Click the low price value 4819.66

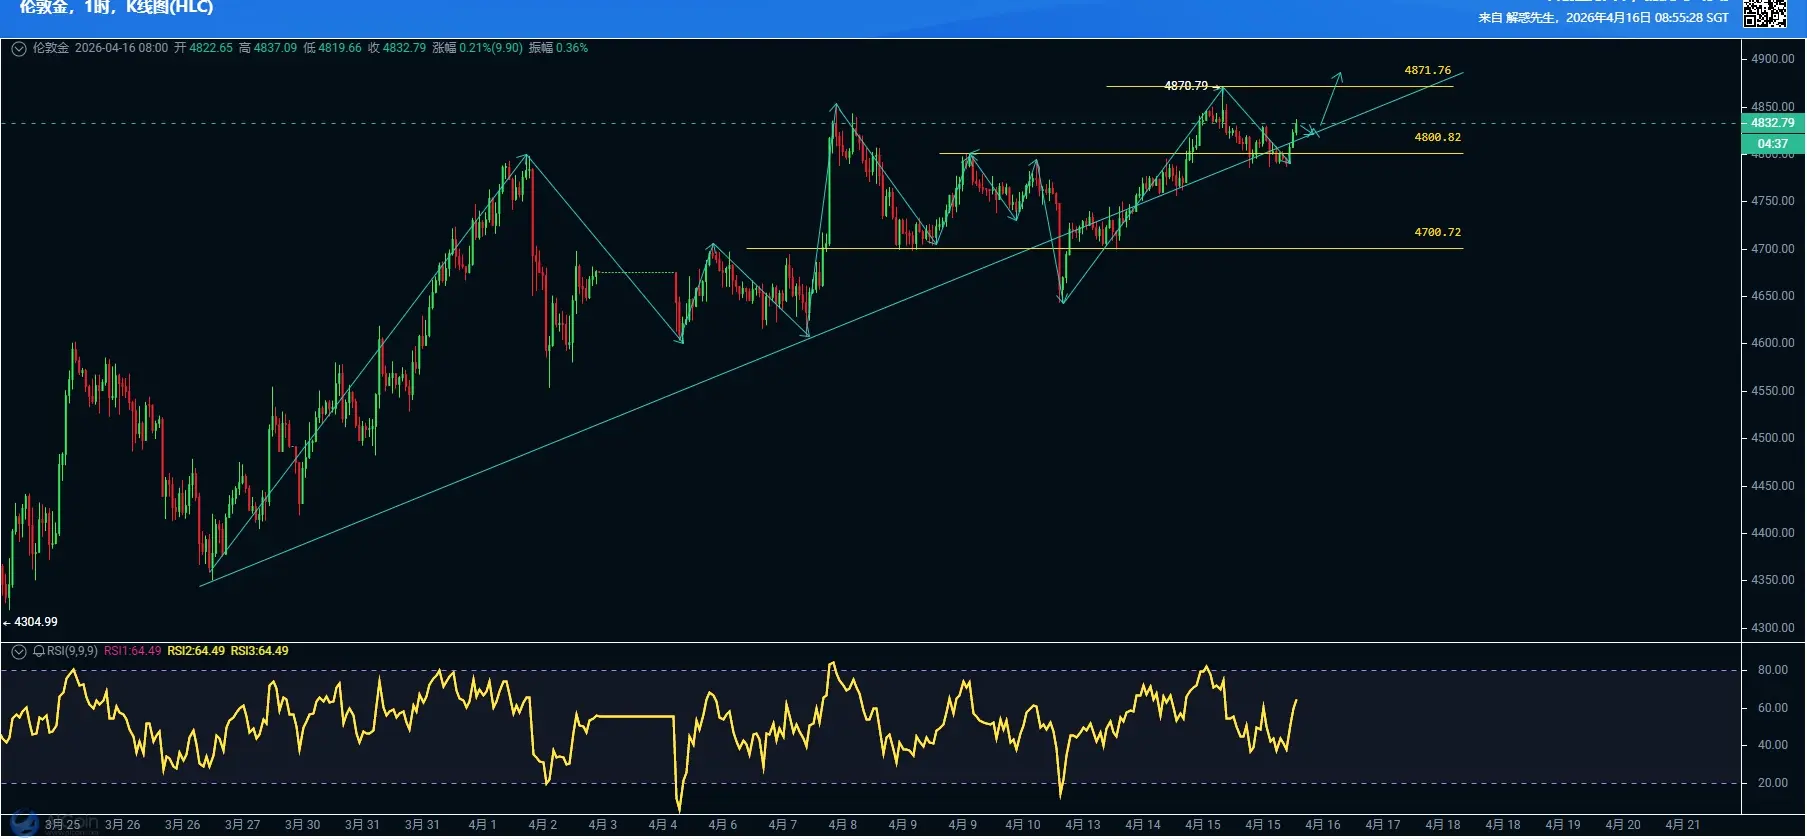tap(340, 48)
